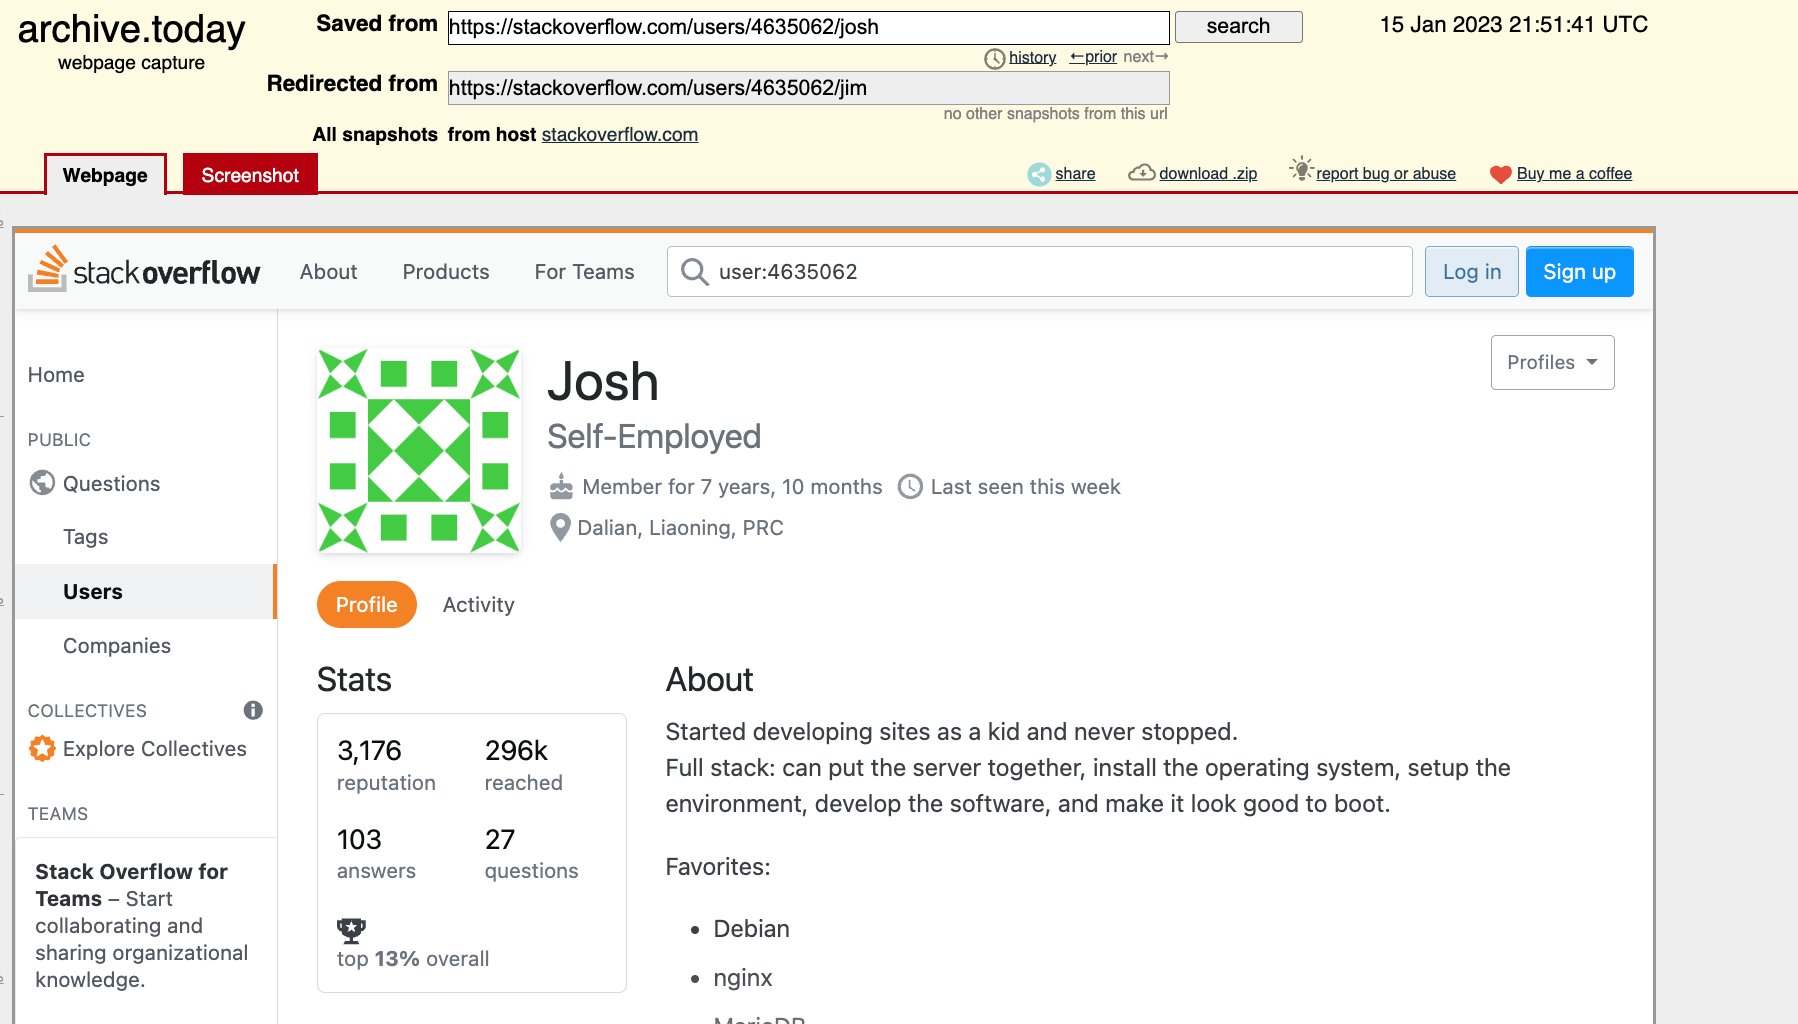The height and width of the screenshot is (1024, 1798).
Task: Click the capture timestamp 15 Jan 2023
Action: click(x=1514, y=25)
